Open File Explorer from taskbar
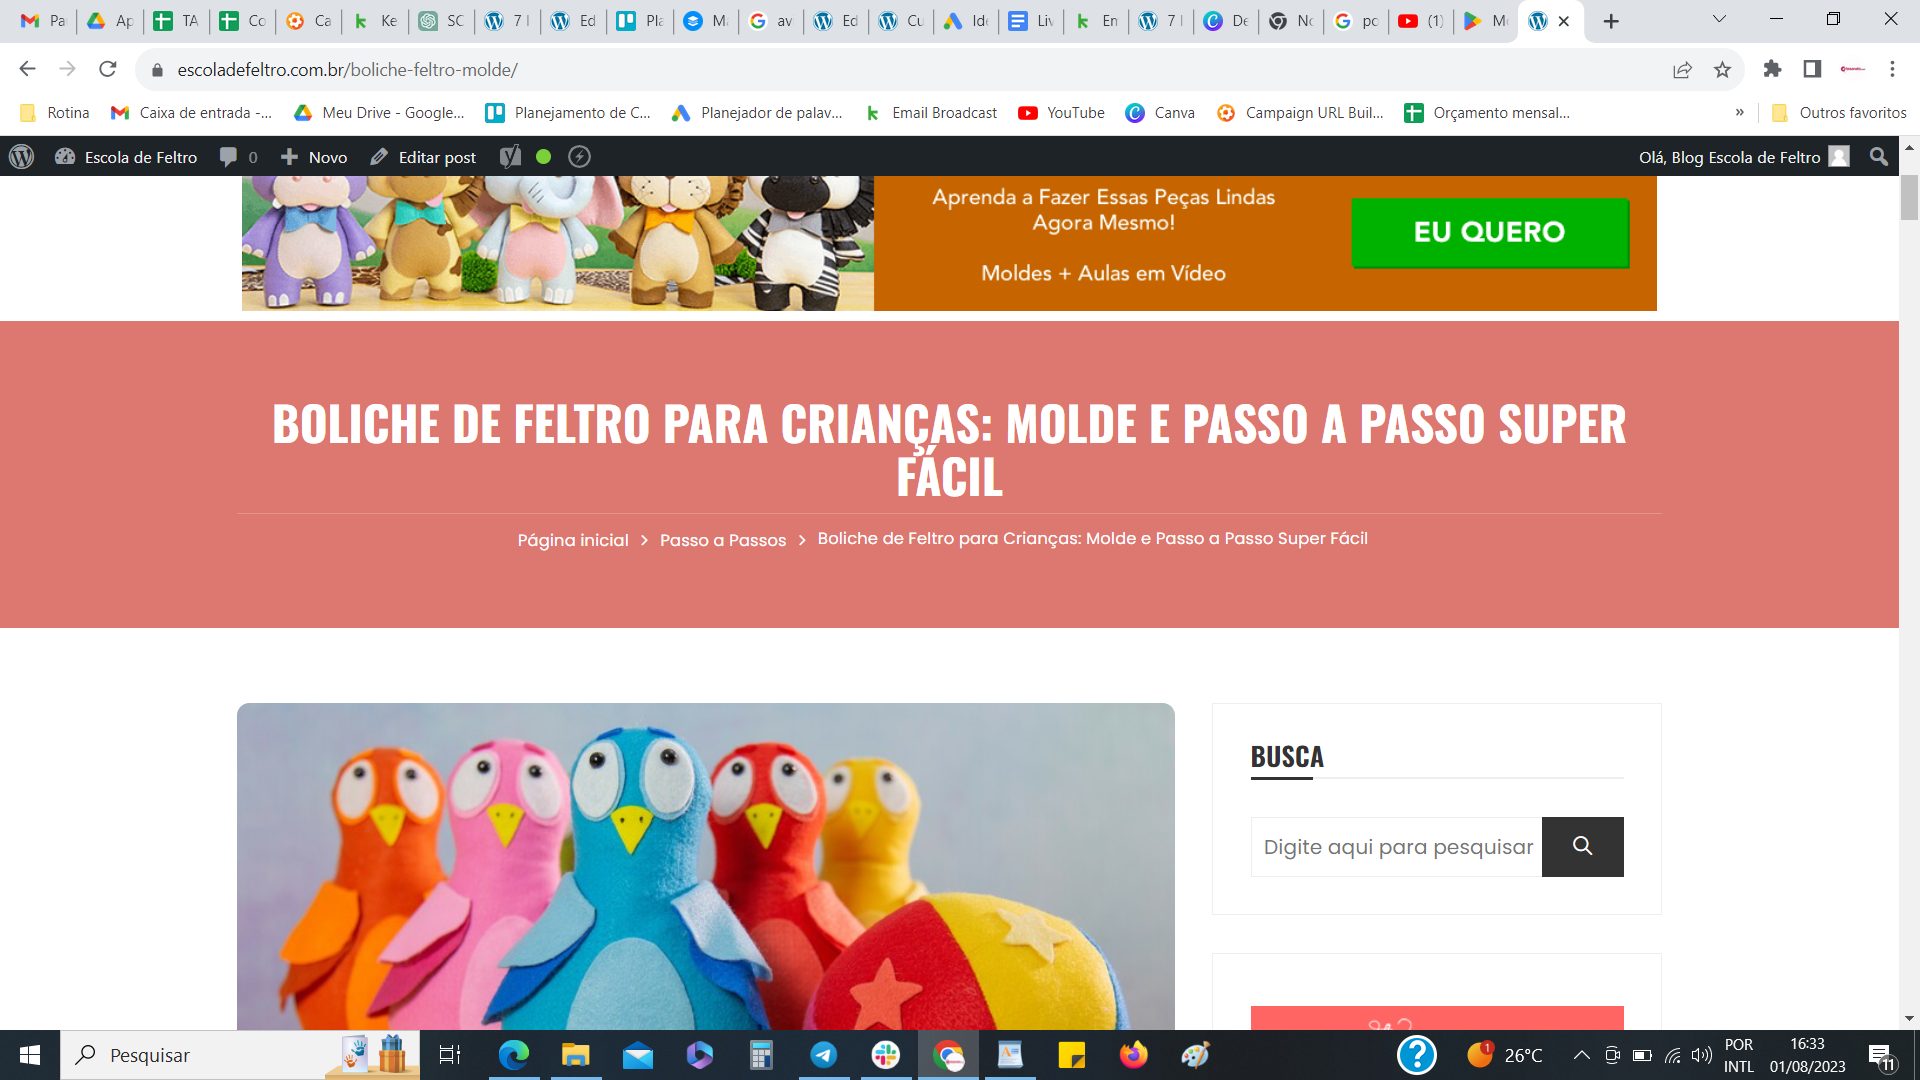The width and height of the screenshot is (1920, 1080). tap(576, 1055)
